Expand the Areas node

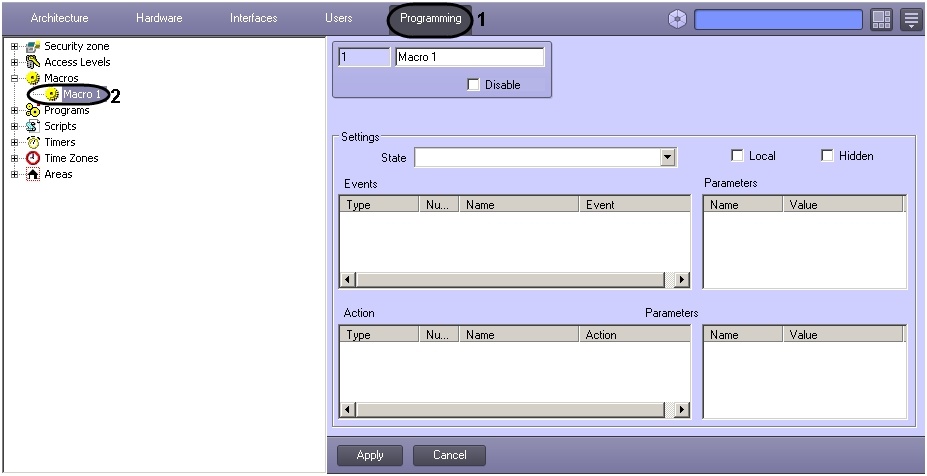click(x=15, y=174)
